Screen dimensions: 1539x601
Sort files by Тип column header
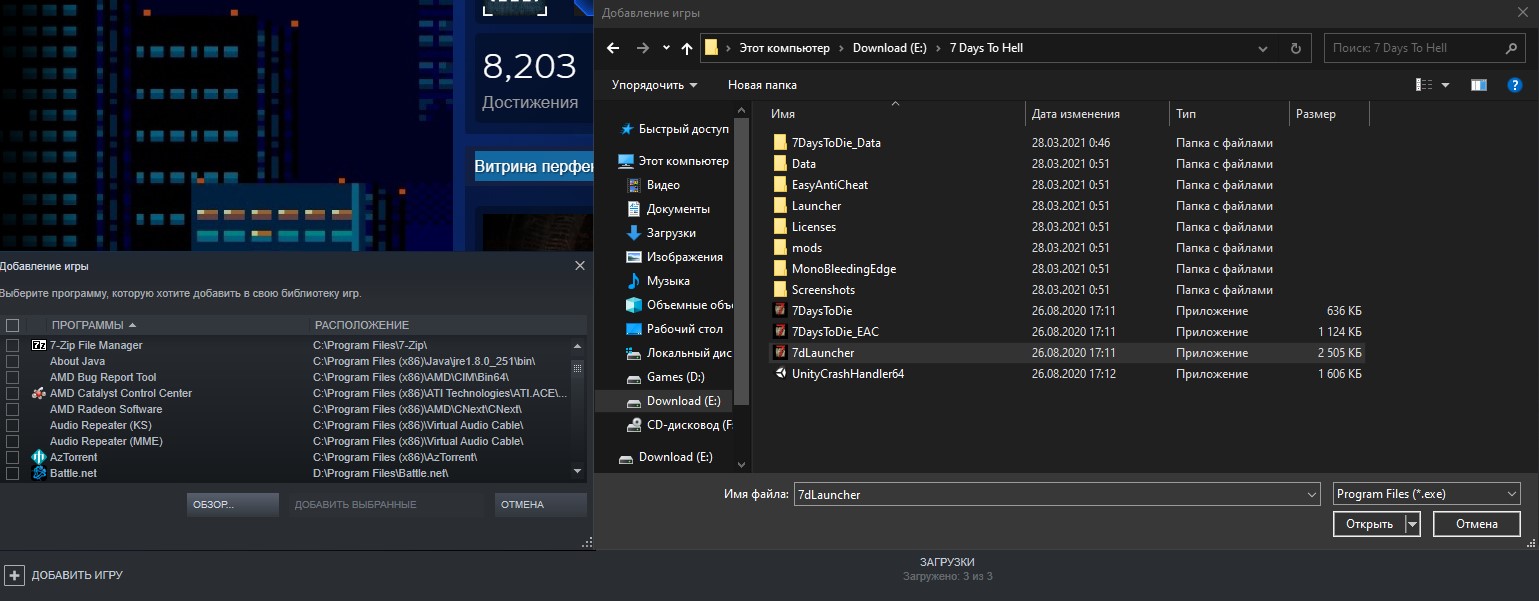pyautogui.click(x=1186, y=114)
